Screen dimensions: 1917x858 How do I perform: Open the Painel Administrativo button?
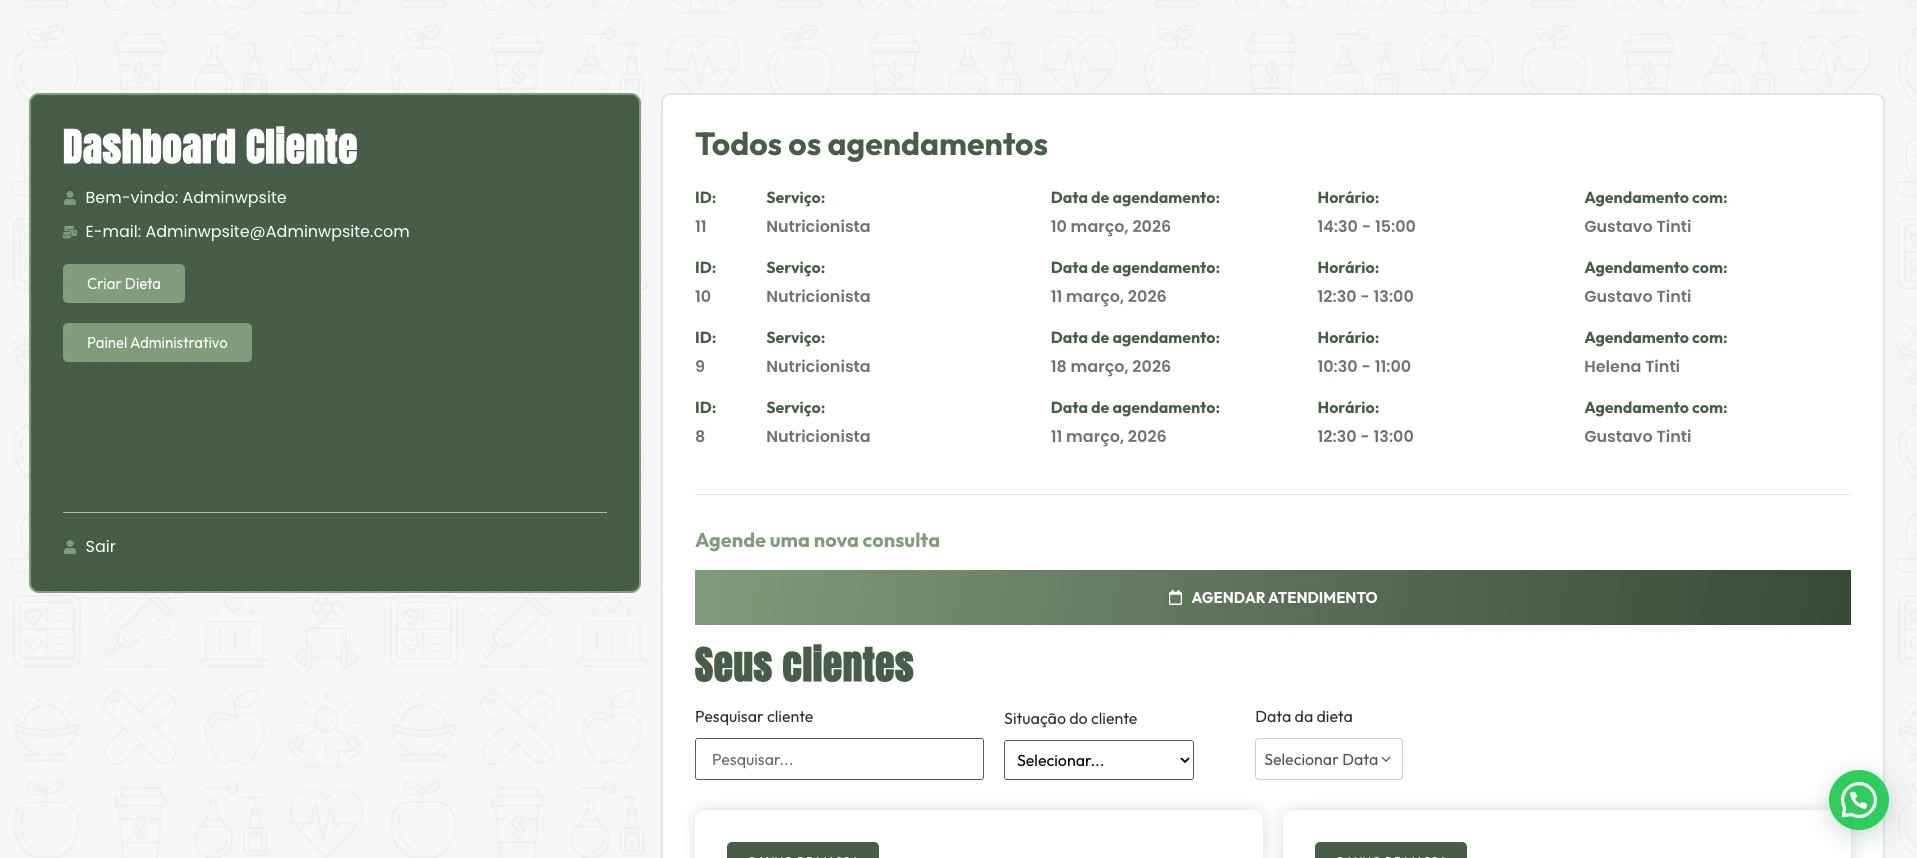click(157, 342)
